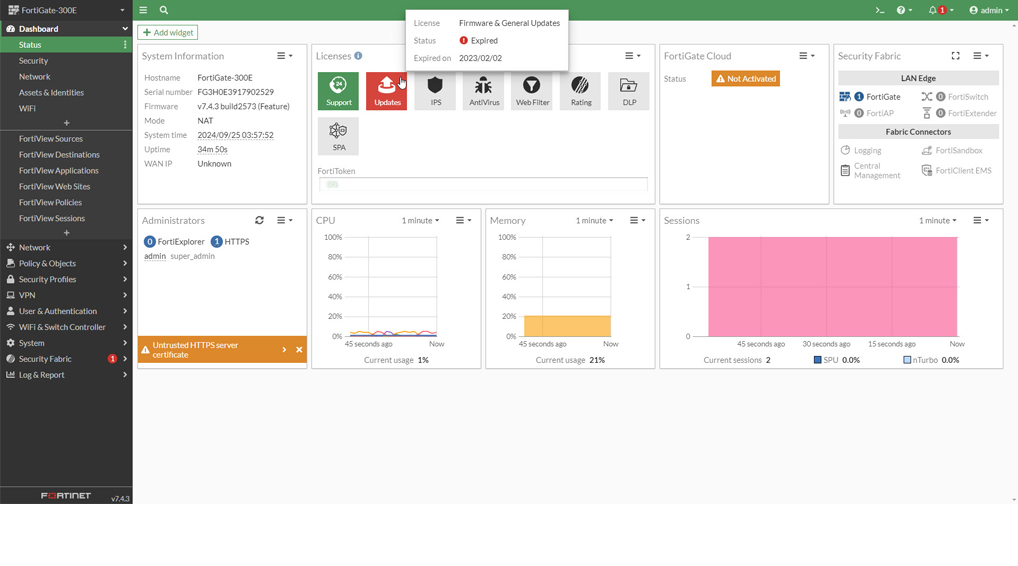This screenshot has width=1018, height=566.
Task: Open the CLI console icon
Action: [880, 10]
